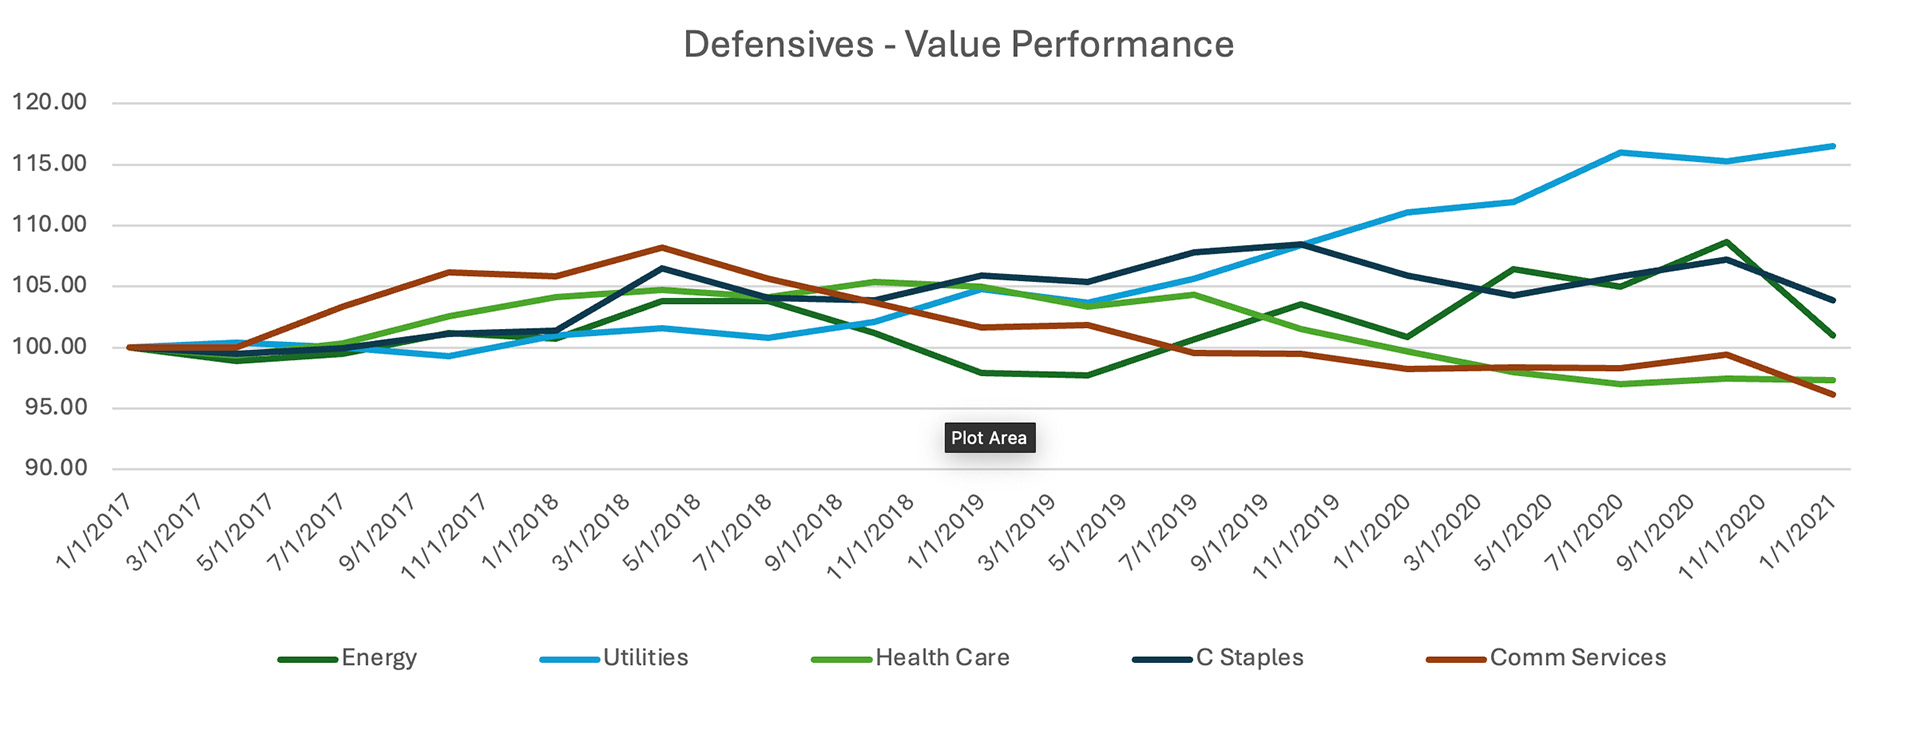The width and height of the screenshot is (1920, 738).
Task: Click the dark green Energy legend swatch
Action: [308, 660]
